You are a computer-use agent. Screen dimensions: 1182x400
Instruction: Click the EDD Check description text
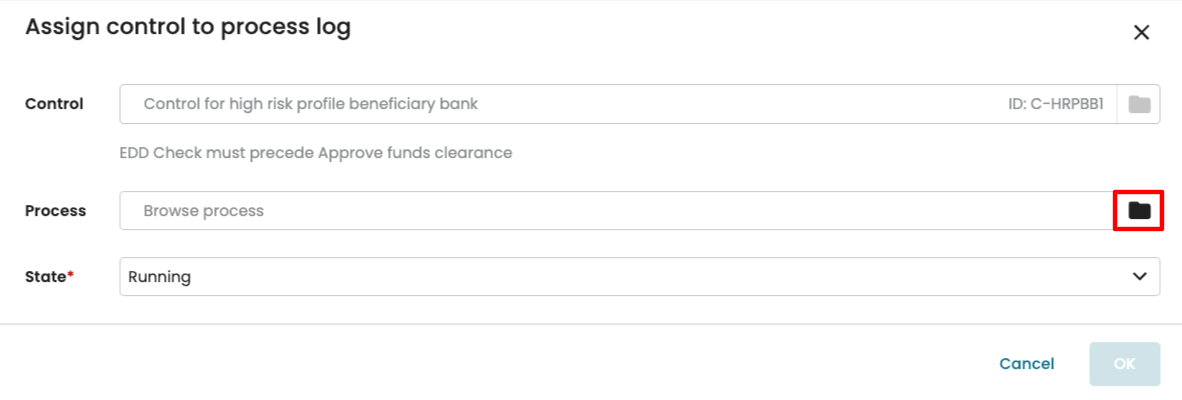[x=315, y=153]
